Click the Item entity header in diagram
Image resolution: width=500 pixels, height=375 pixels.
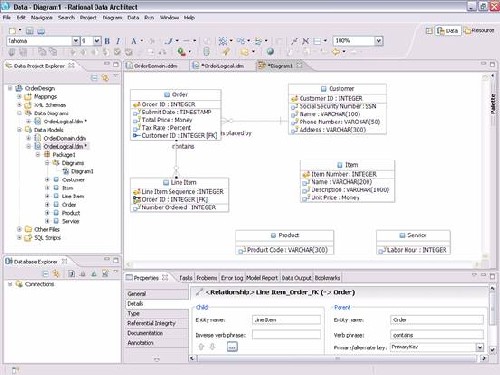pos(348,165)
